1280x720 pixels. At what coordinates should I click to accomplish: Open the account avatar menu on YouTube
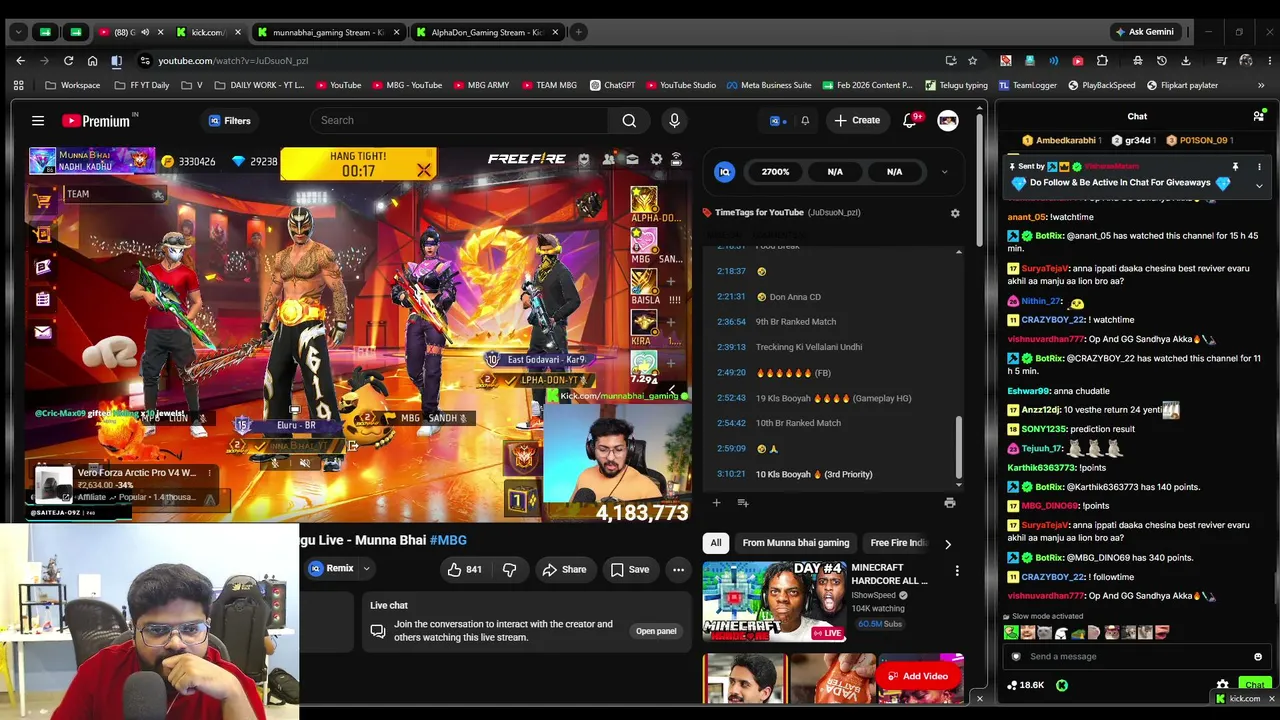[948, 121]
